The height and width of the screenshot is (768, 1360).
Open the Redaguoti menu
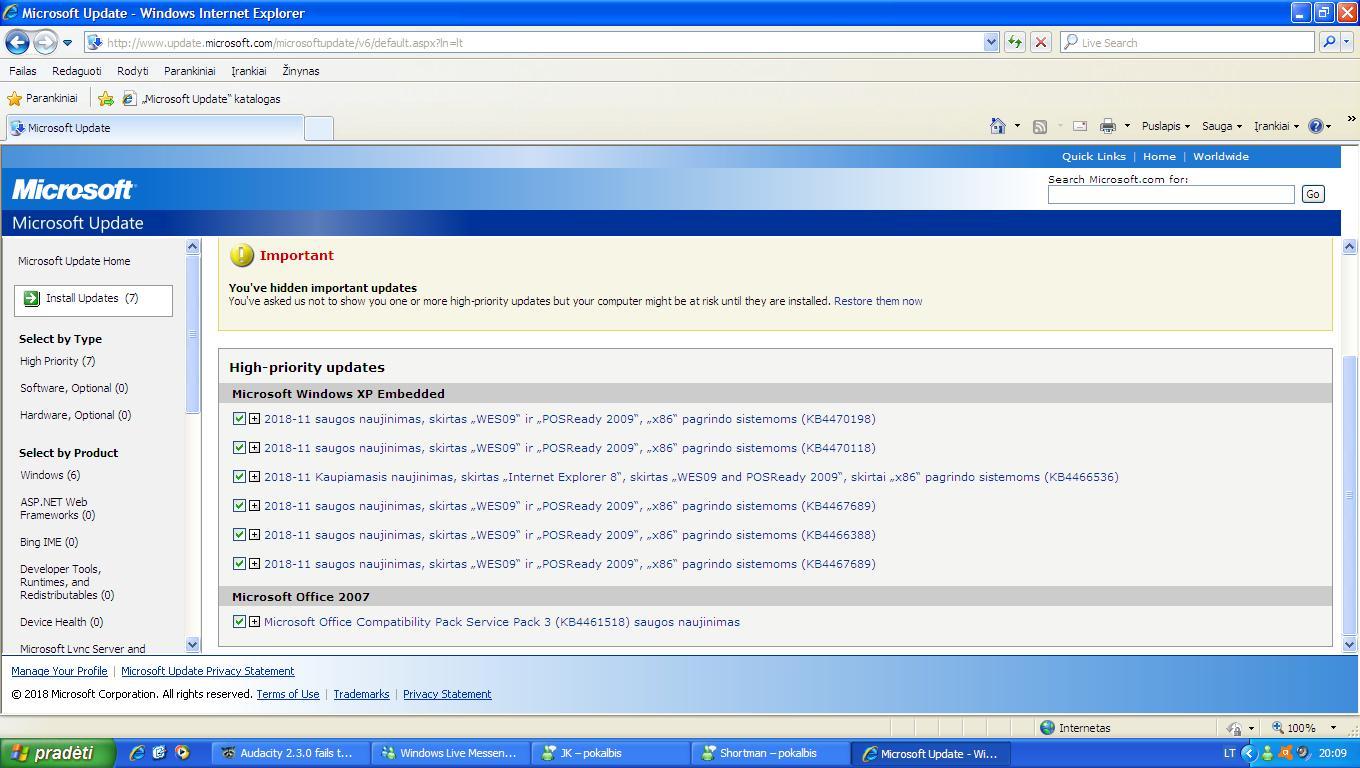(76, 71)
